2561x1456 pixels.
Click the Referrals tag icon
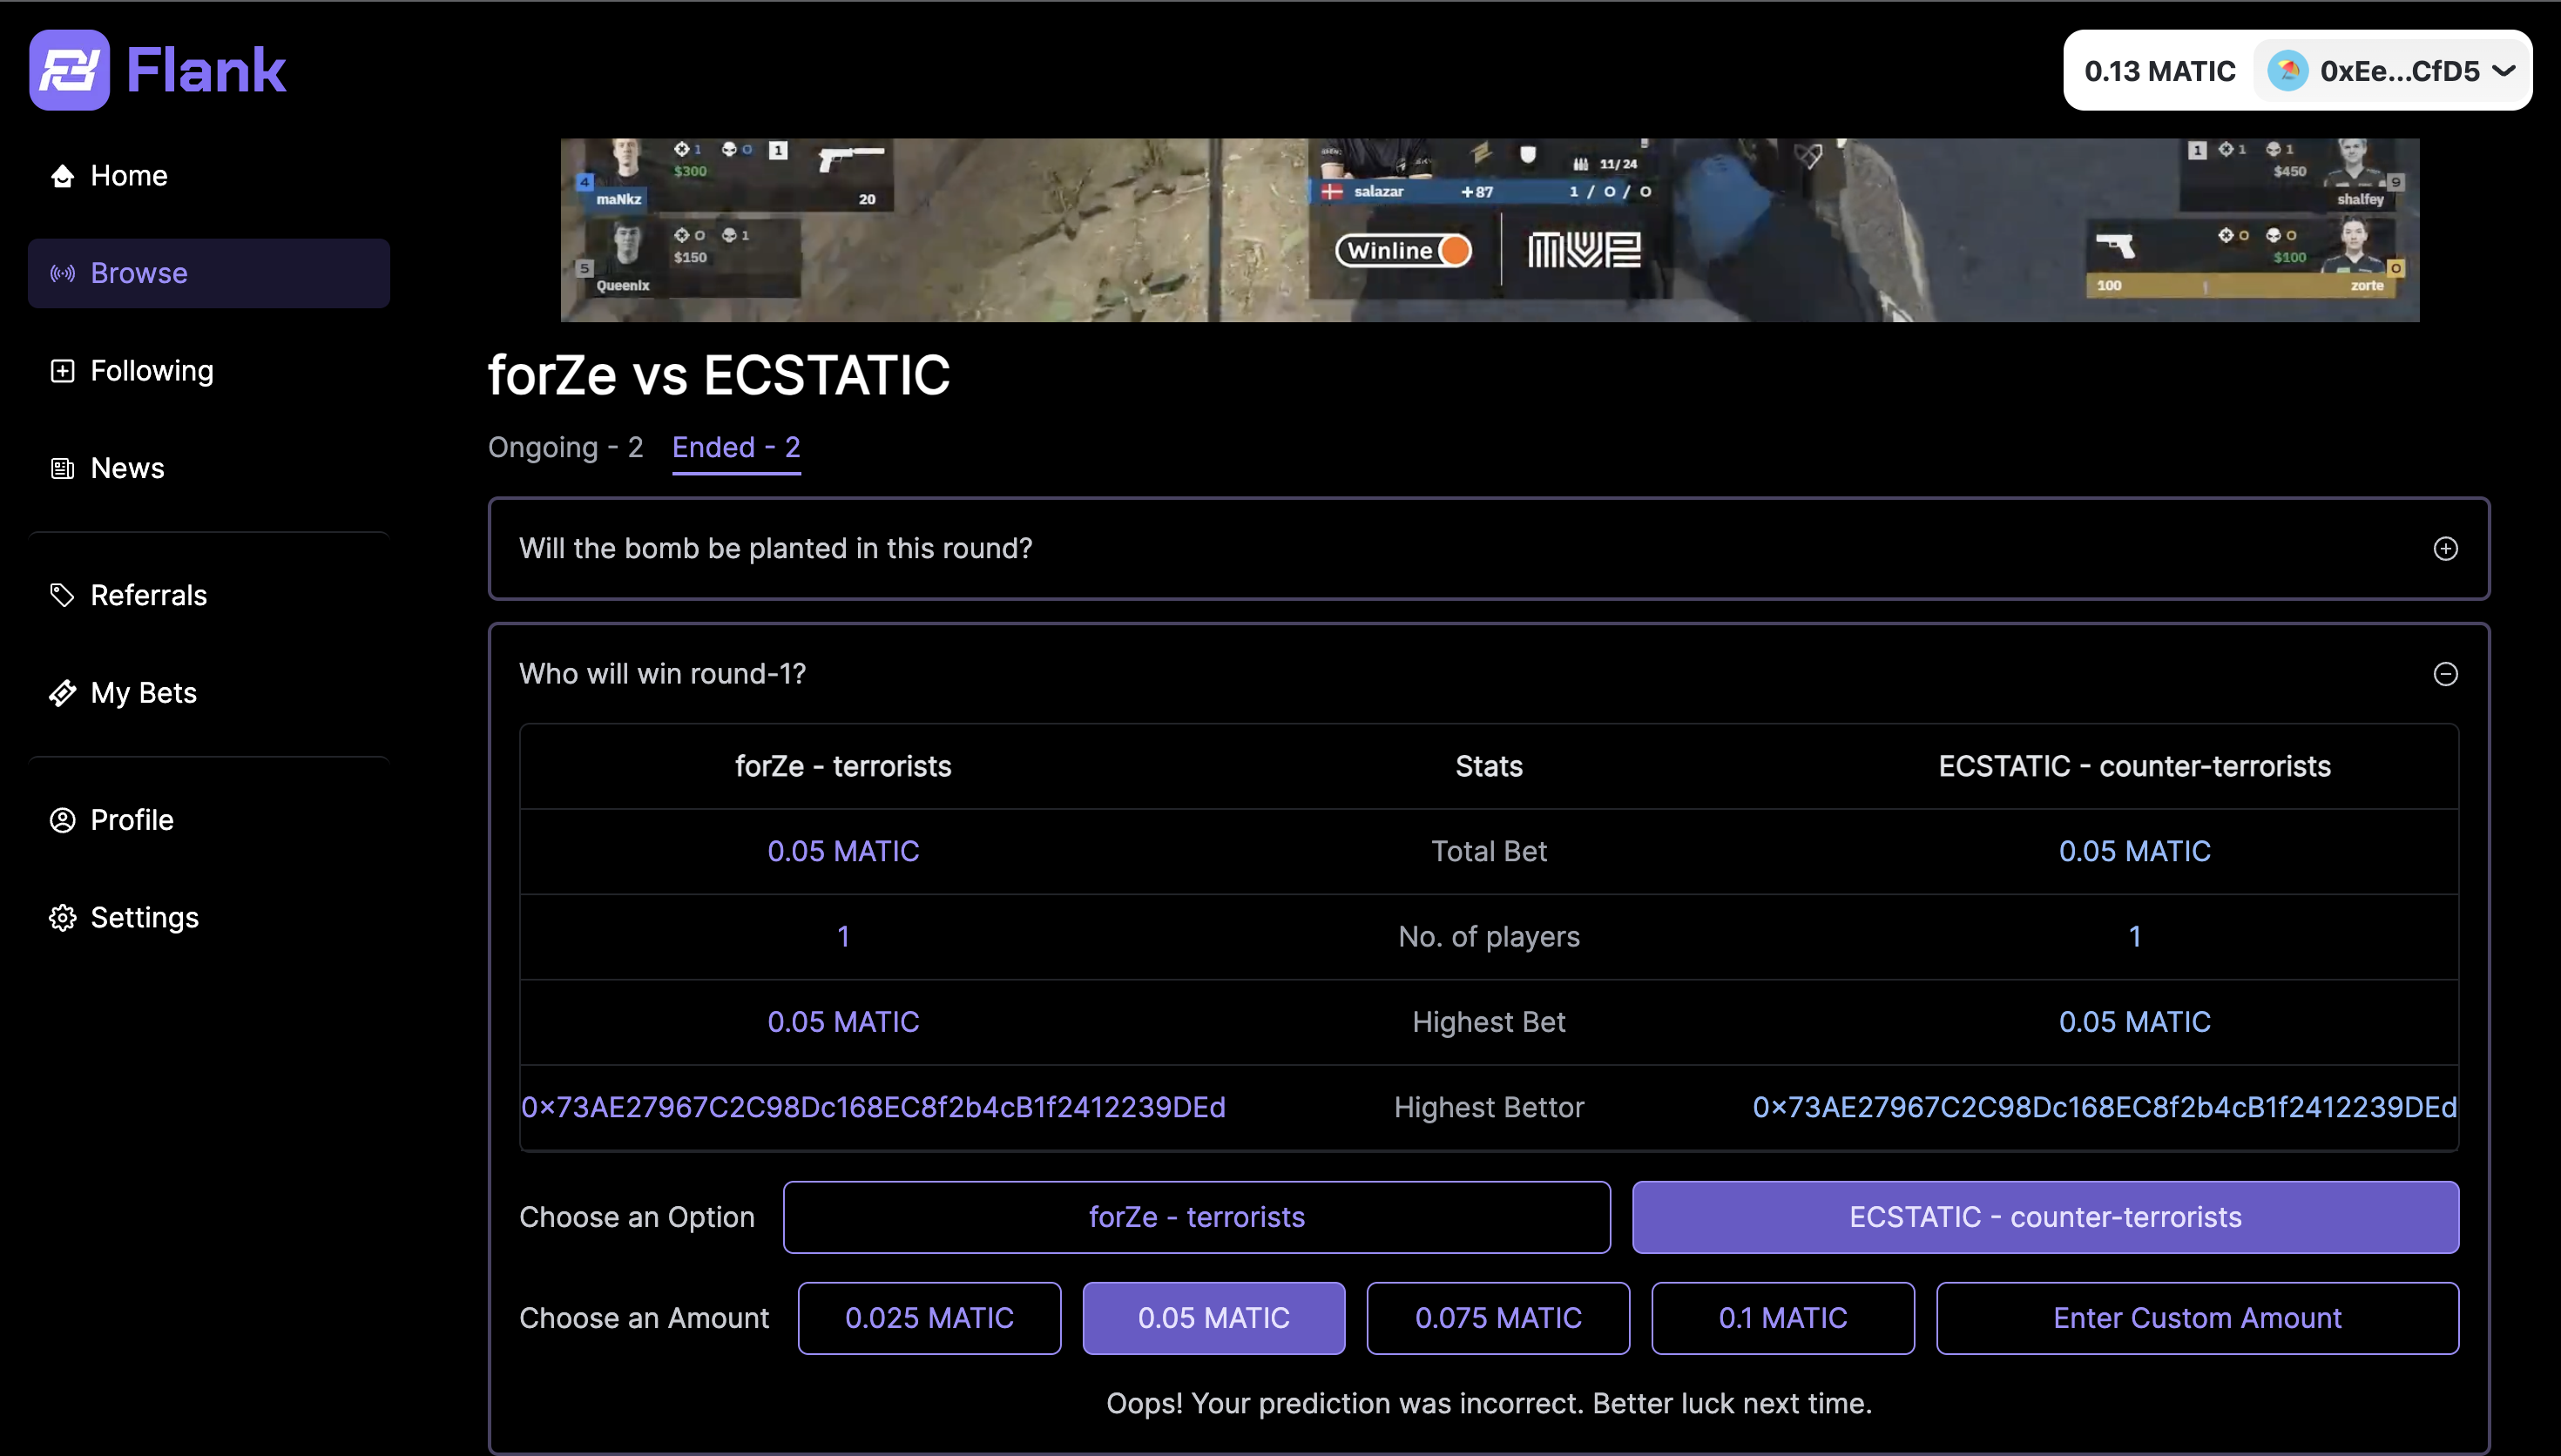pos(62,595)
